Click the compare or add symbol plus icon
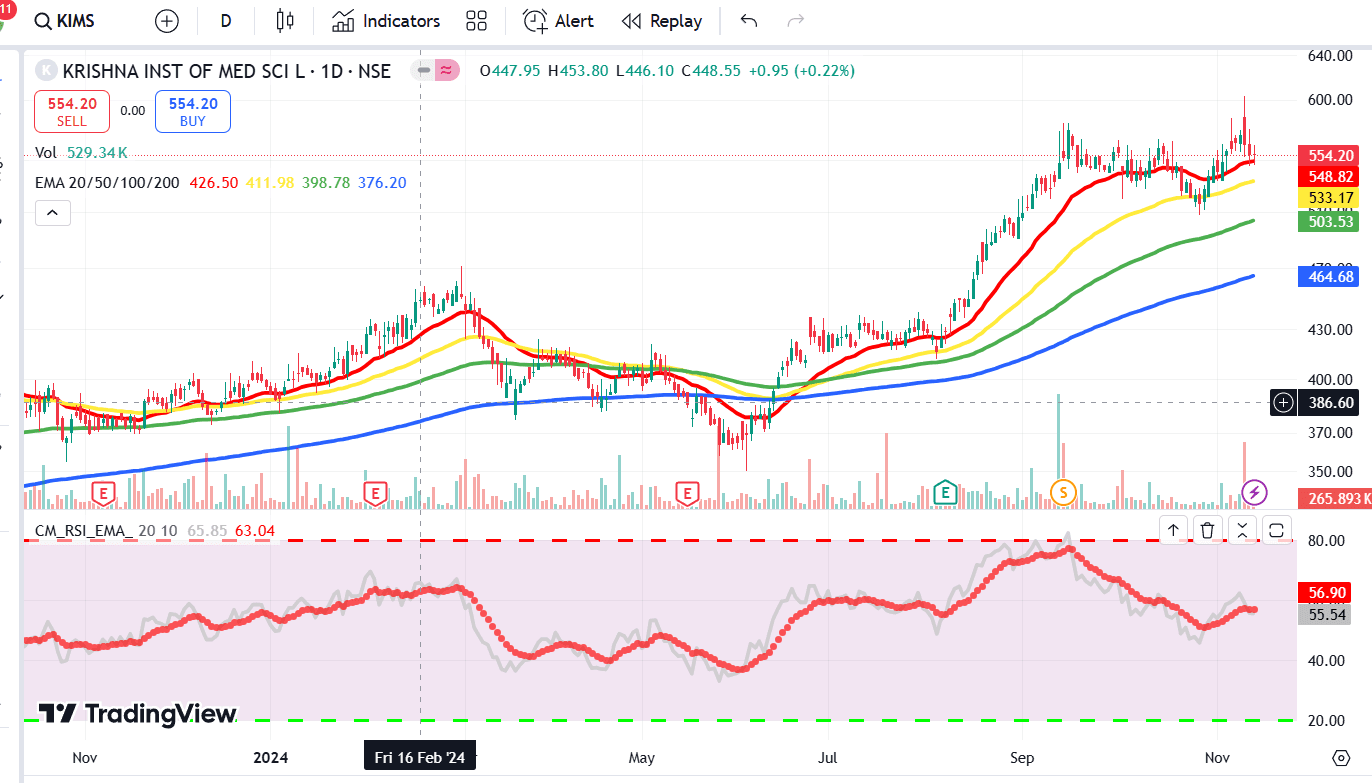1372x783 pixels. [x=167, y=21]
